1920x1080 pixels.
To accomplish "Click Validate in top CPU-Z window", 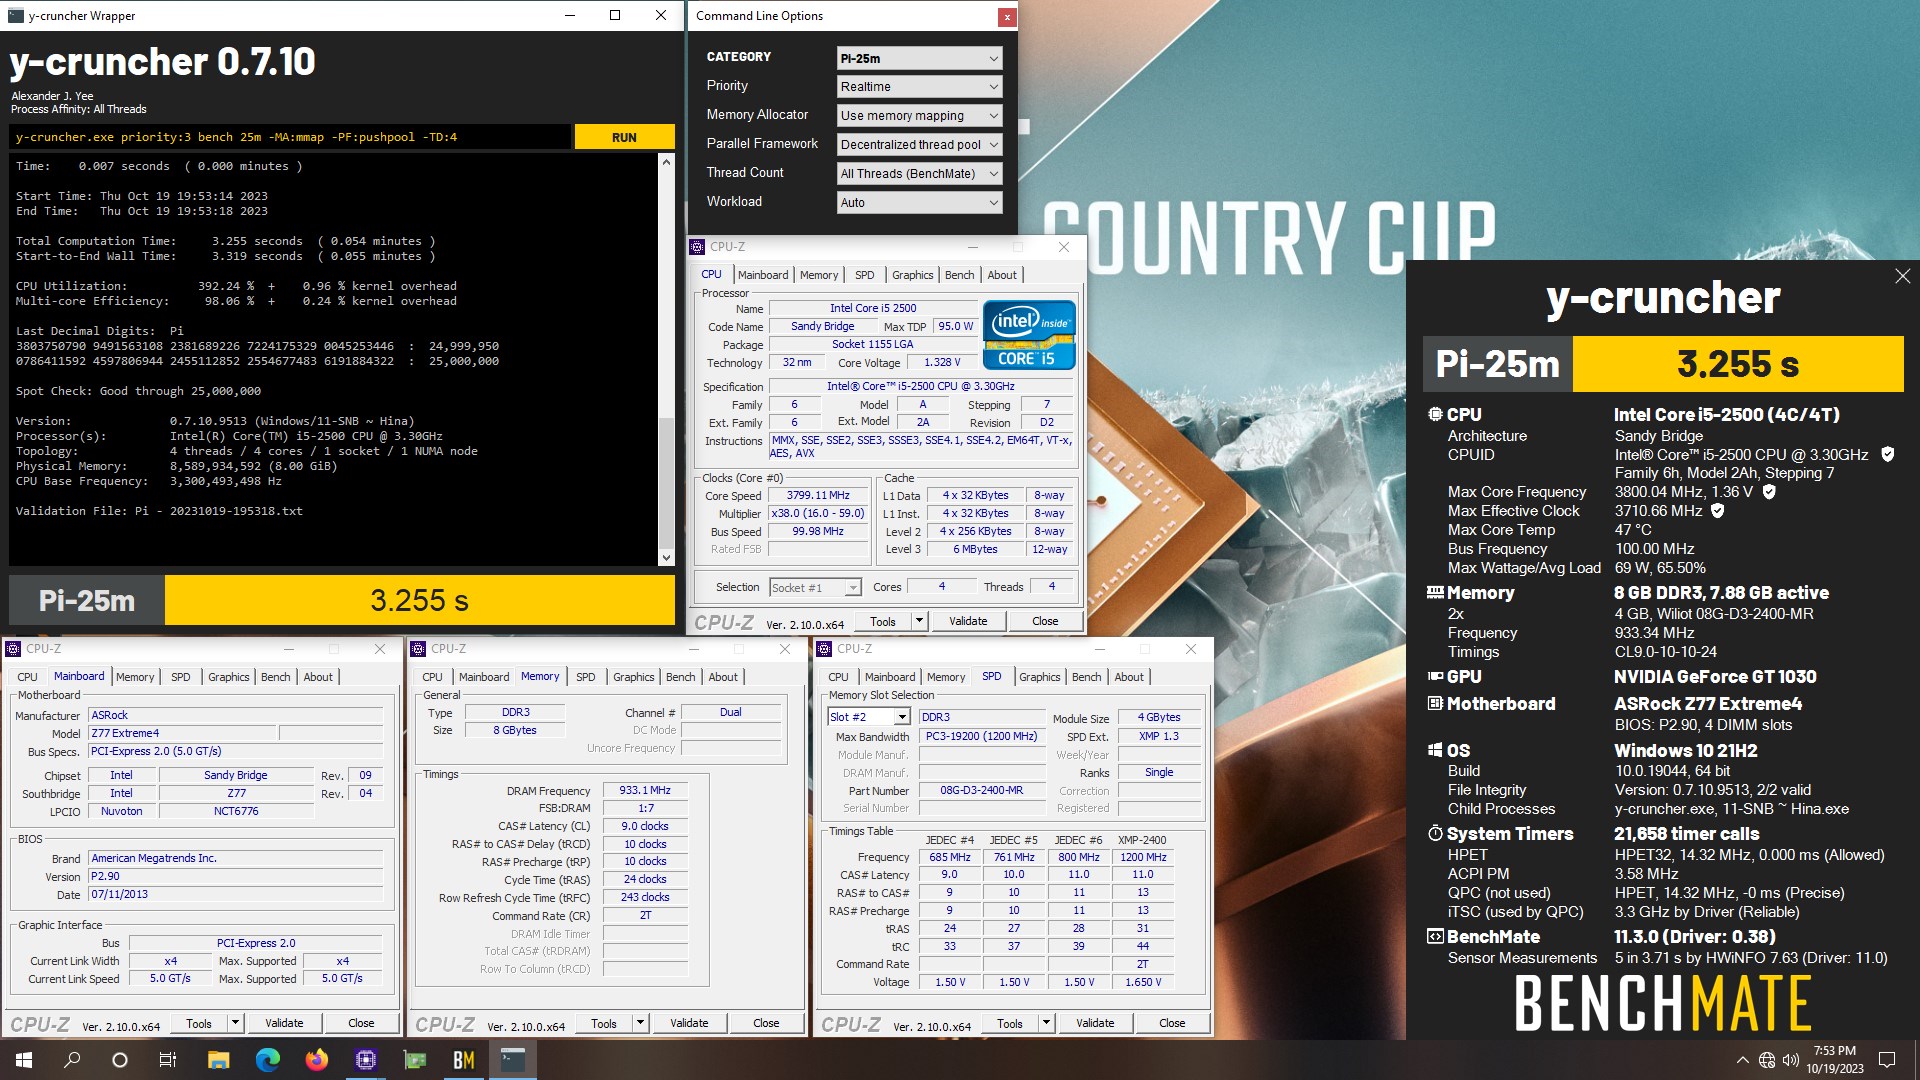I will 968,621.
